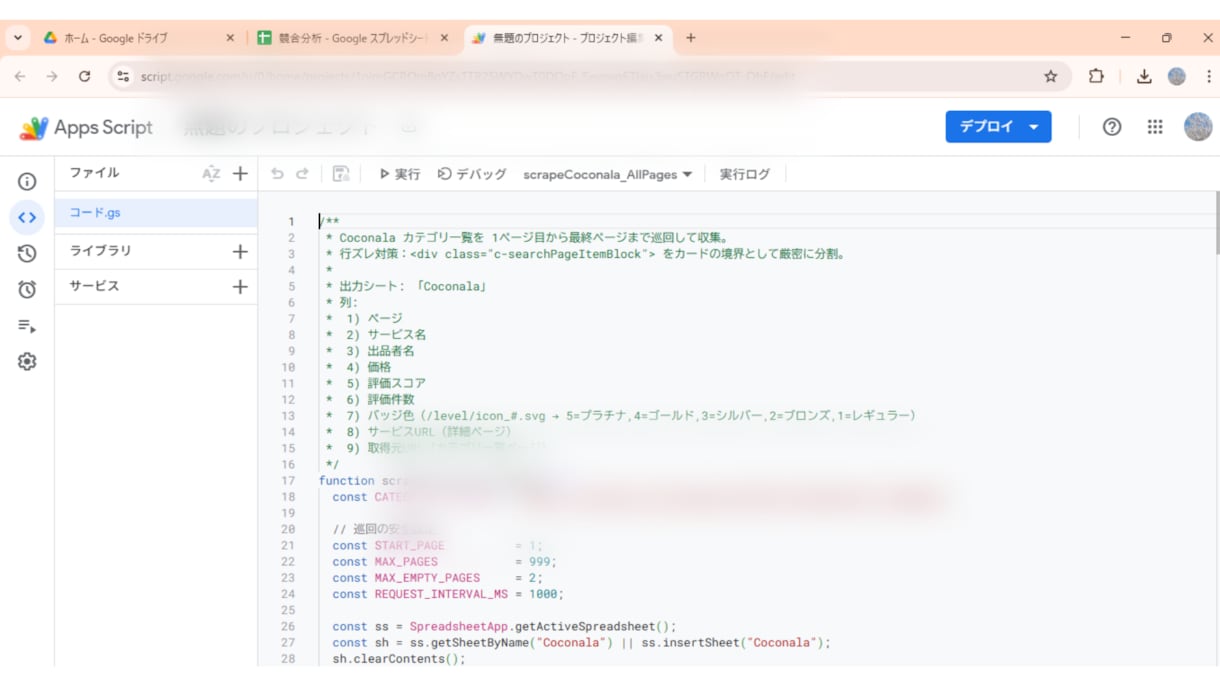Open a new browser tab

(690, 38)
